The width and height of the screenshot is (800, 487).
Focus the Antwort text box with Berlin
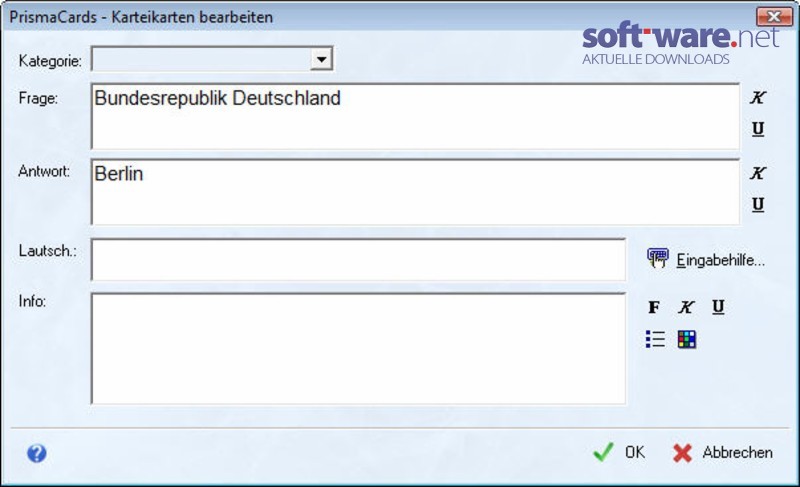pos(415,192)
